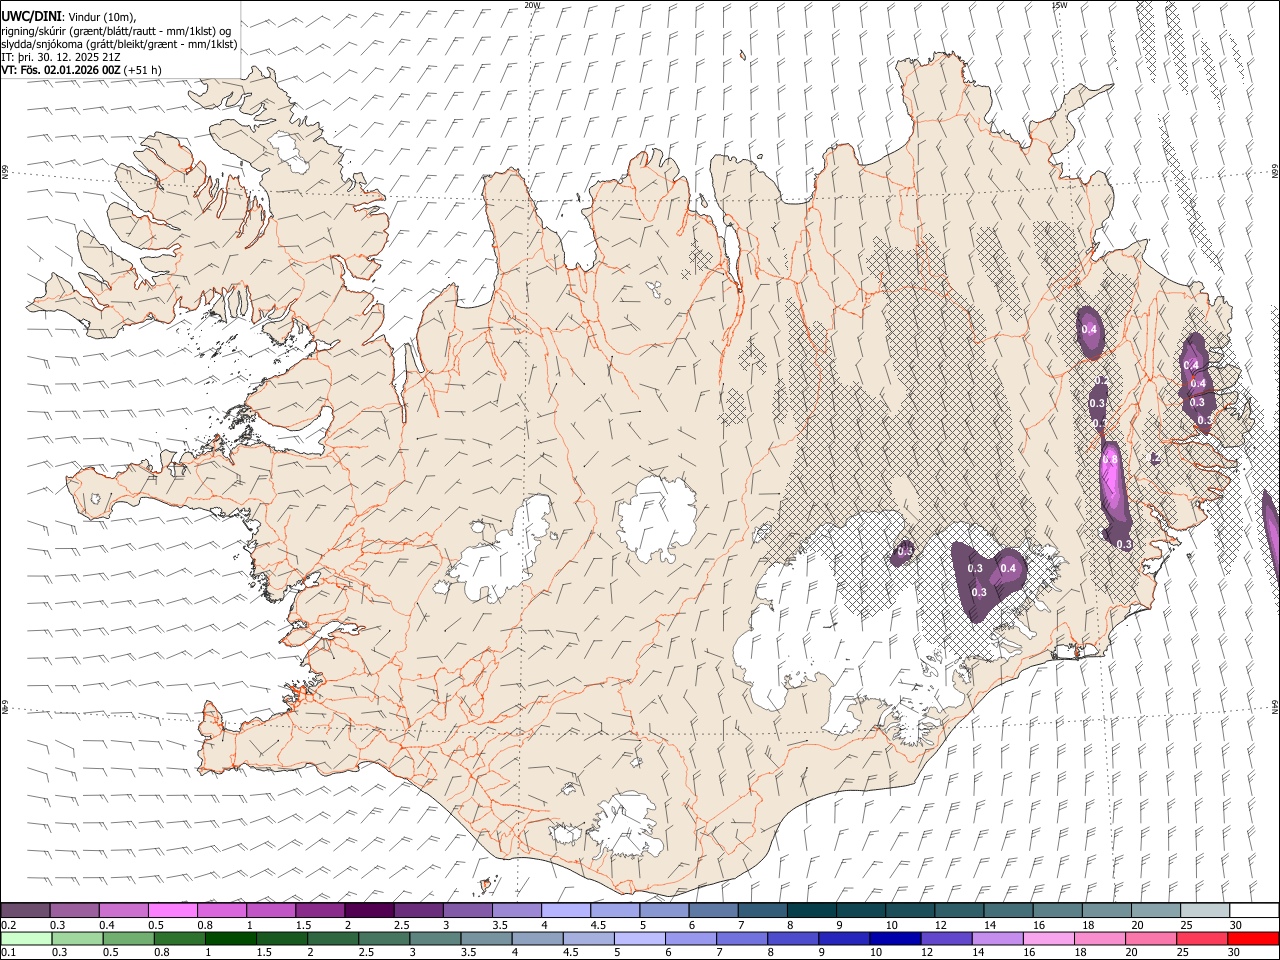The width and height of the screenshot is (1280, 960).
Task: Click the bright magenta core of the 0.8 precipitation blob
Action: (1111, 480)
